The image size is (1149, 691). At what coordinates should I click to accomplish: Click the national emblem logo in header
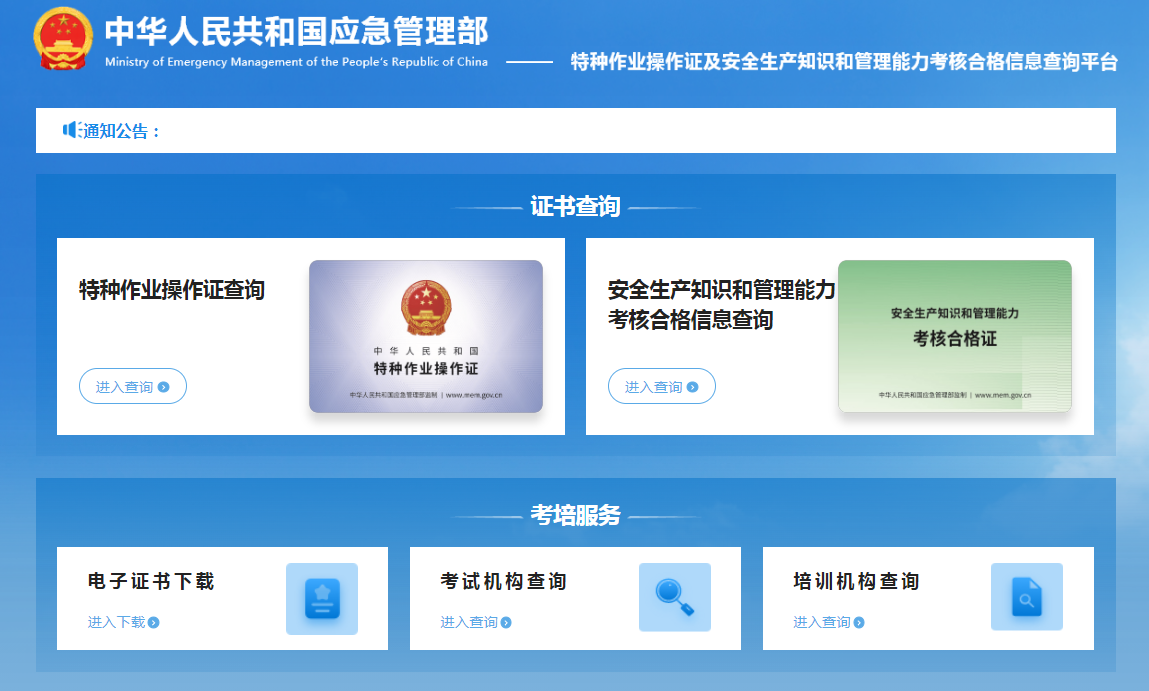tap(63, 39)
